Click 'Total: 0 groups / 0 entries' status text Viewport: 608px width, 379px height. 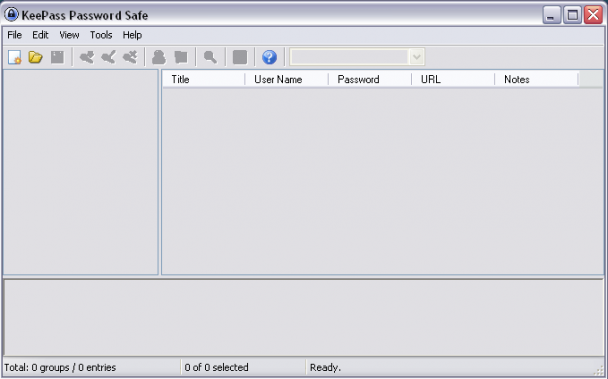[x=60, y=367]
